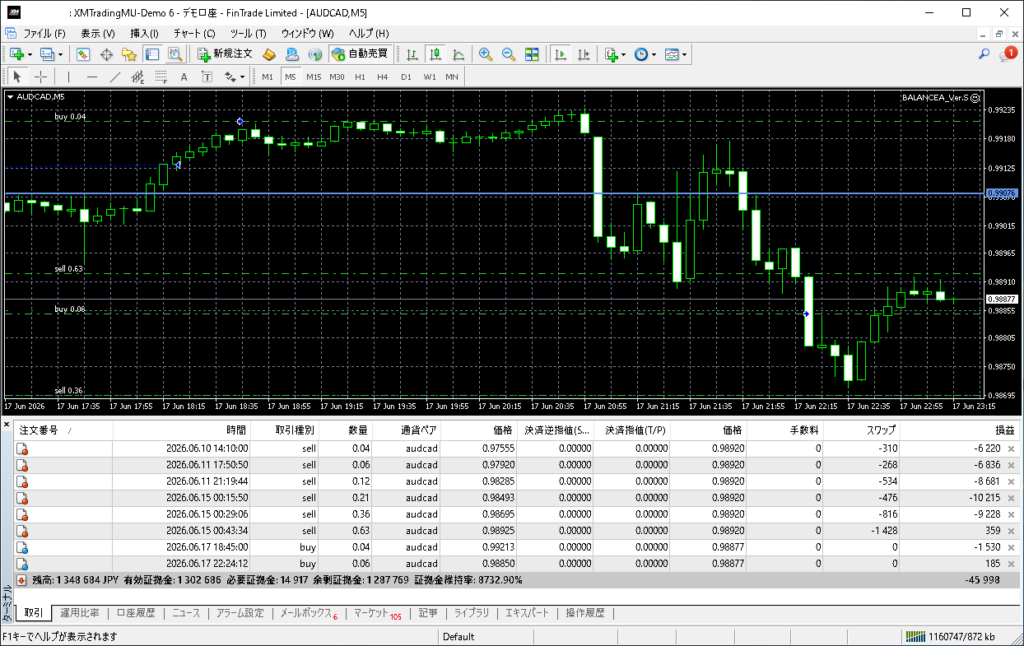Open the new chart icon
The height and width of the screenshot is (646, 1024).
point(16,54)
